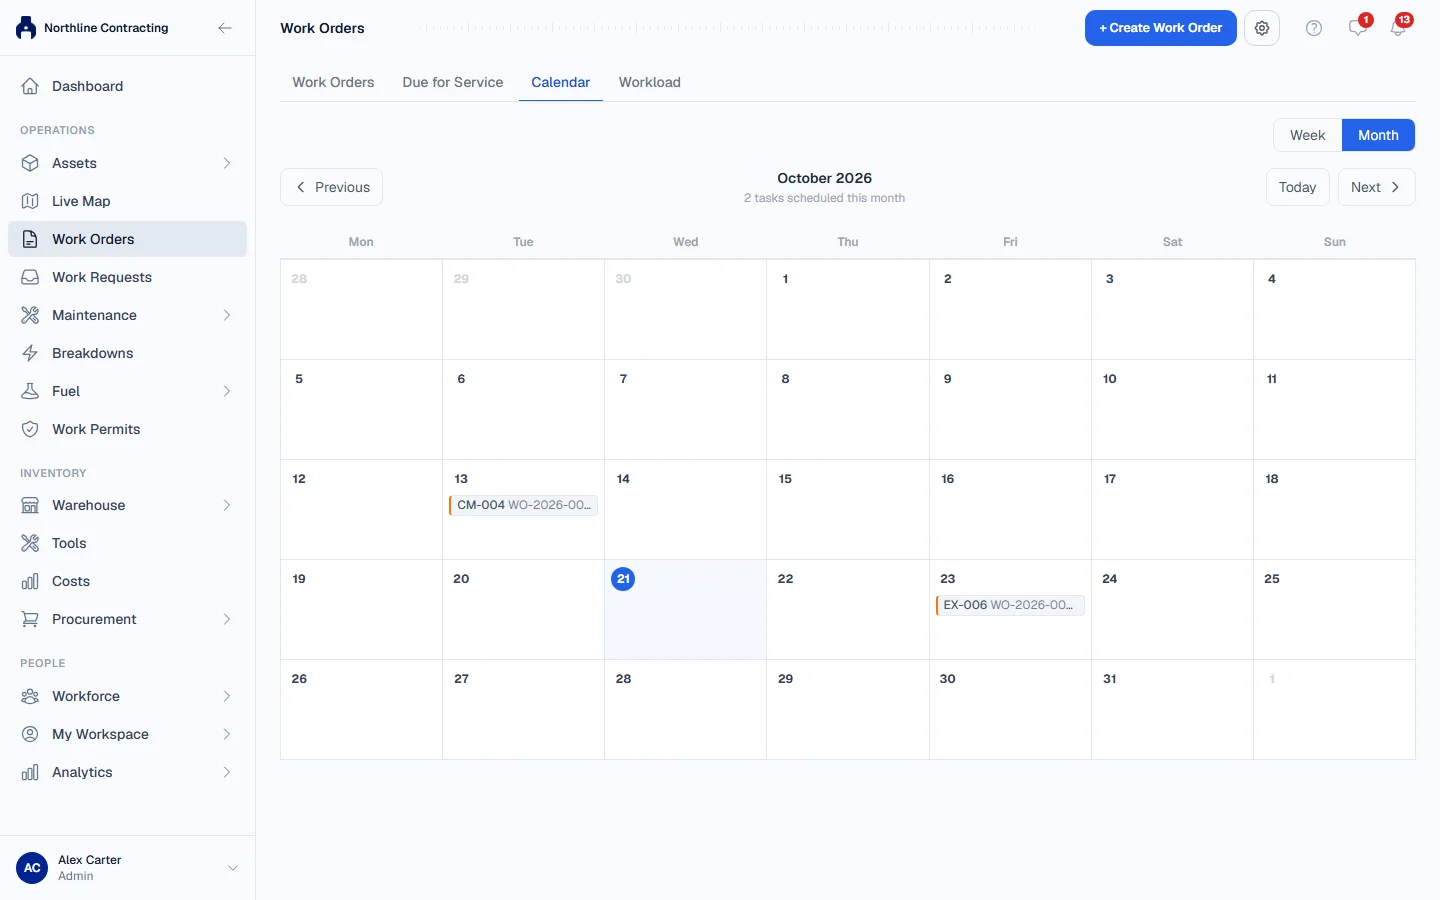
Task: Click Create Work Order button
Action: (x=1160, y=28)
